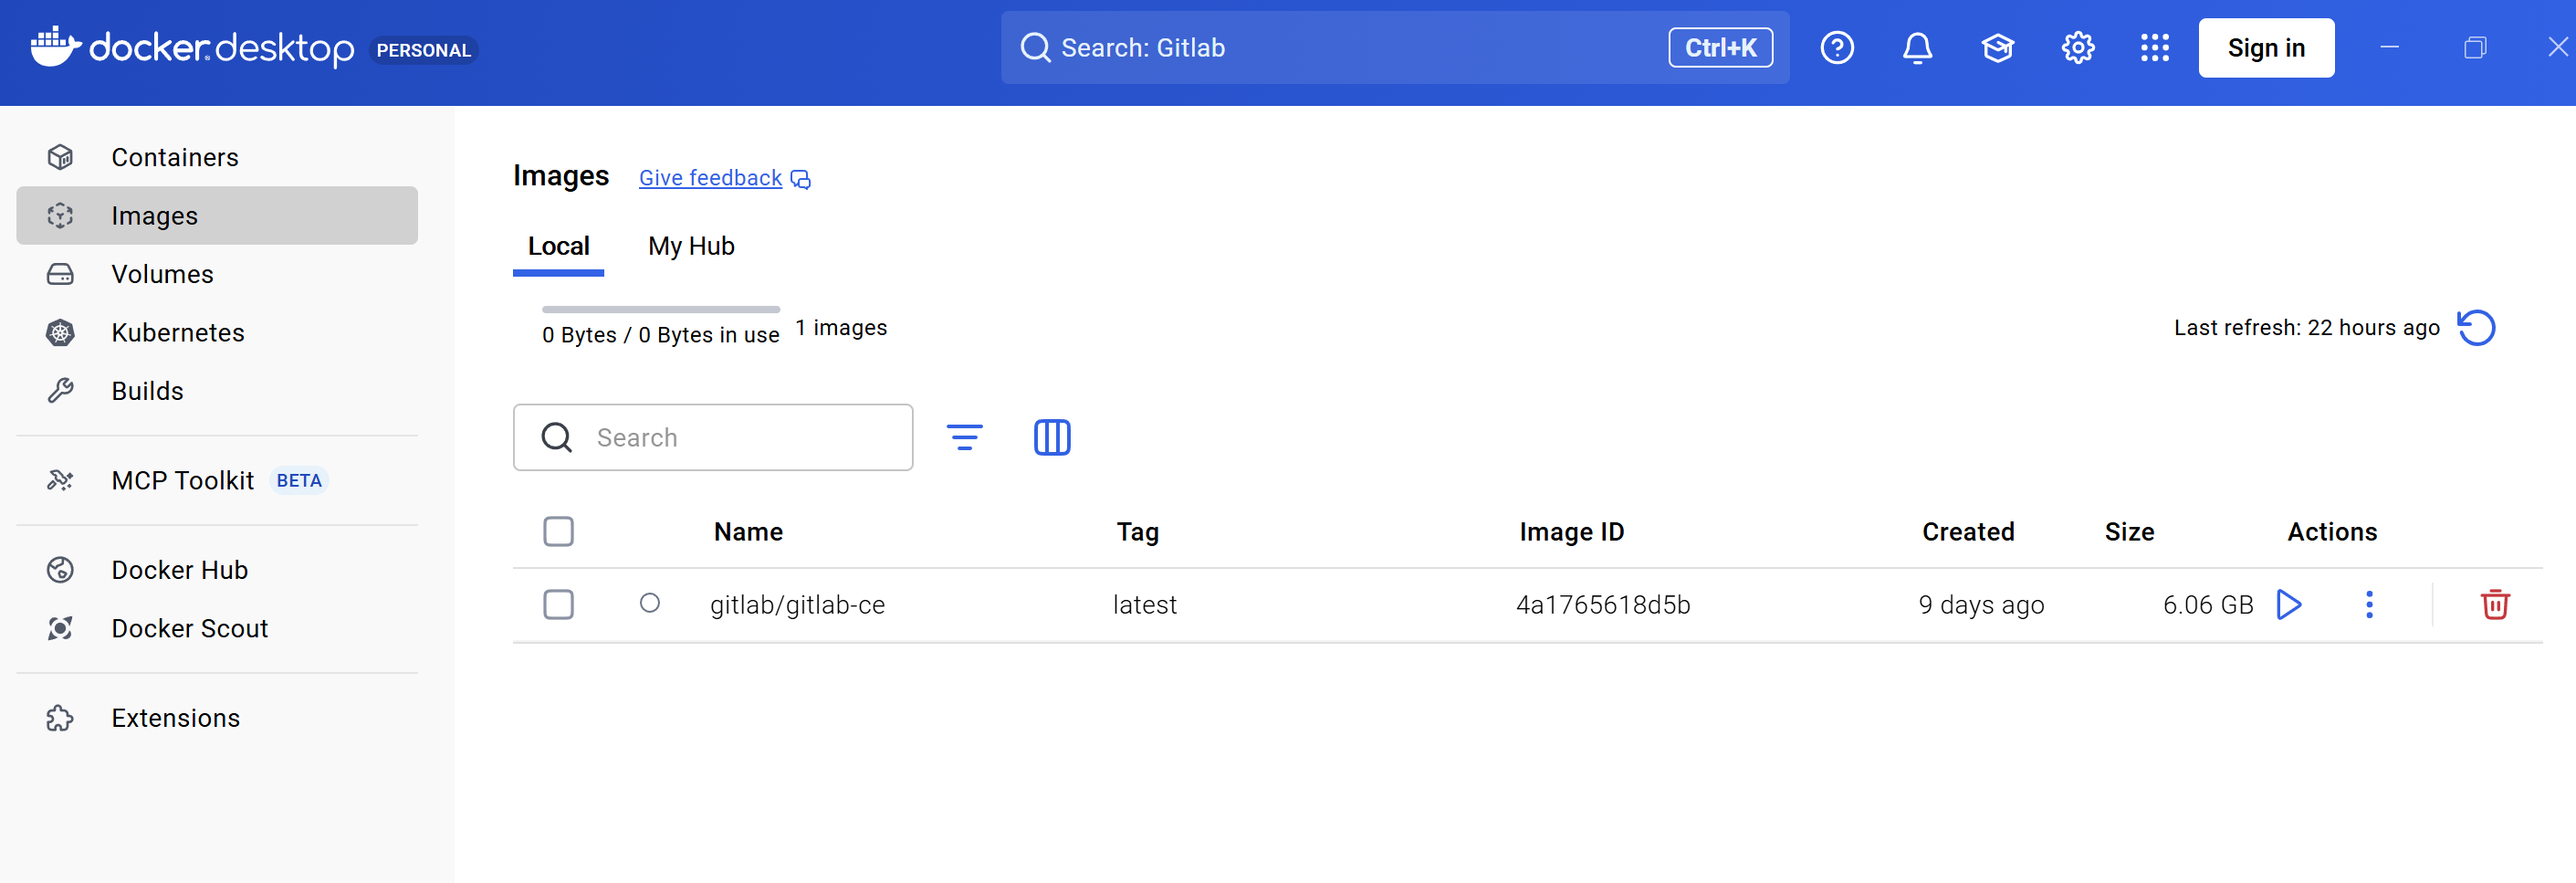Click the search magnifier in the top bar
The image size is (2576, 883).
coord(1035,48)
